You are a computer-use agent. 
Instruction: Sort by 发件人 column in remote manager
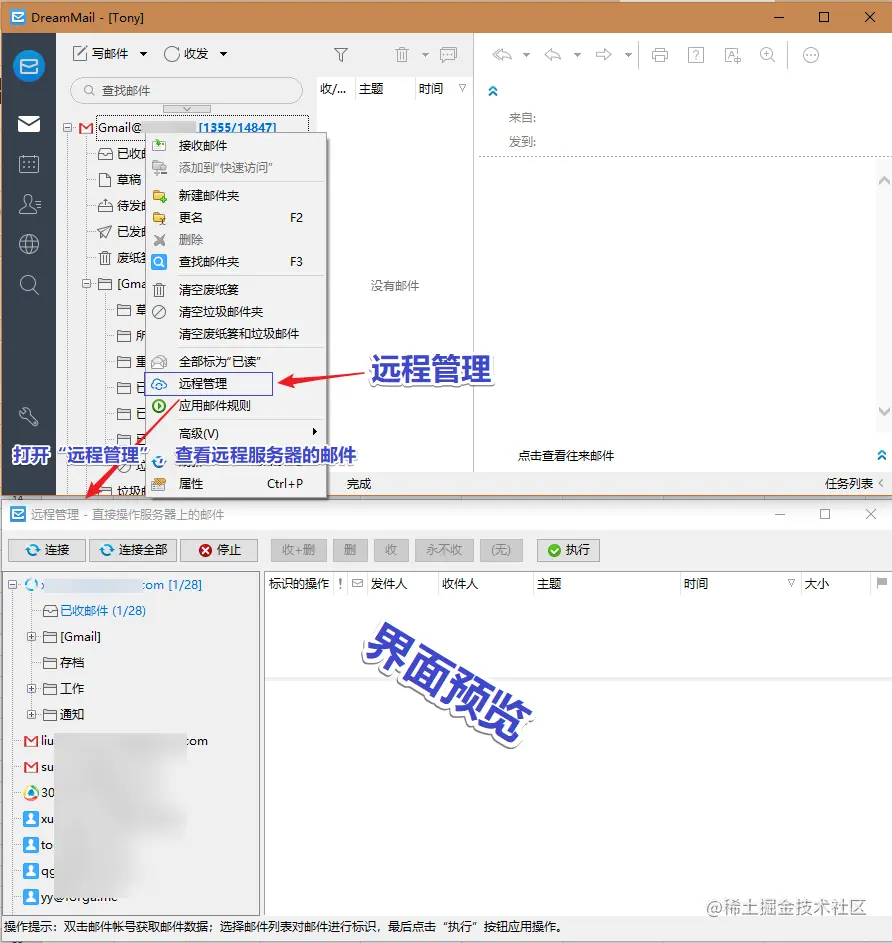[402, 583]
